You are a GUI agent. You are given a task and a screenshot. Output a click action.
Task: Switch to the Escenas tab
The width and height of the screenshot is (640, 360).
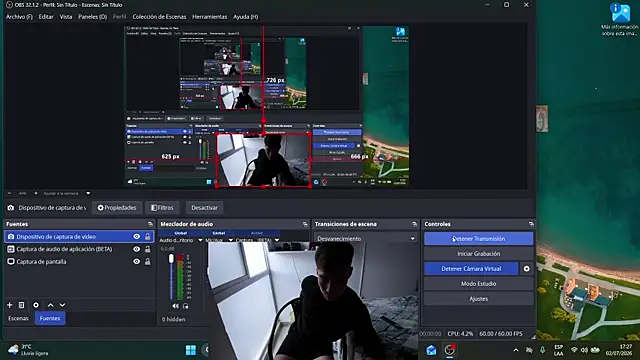18,318
